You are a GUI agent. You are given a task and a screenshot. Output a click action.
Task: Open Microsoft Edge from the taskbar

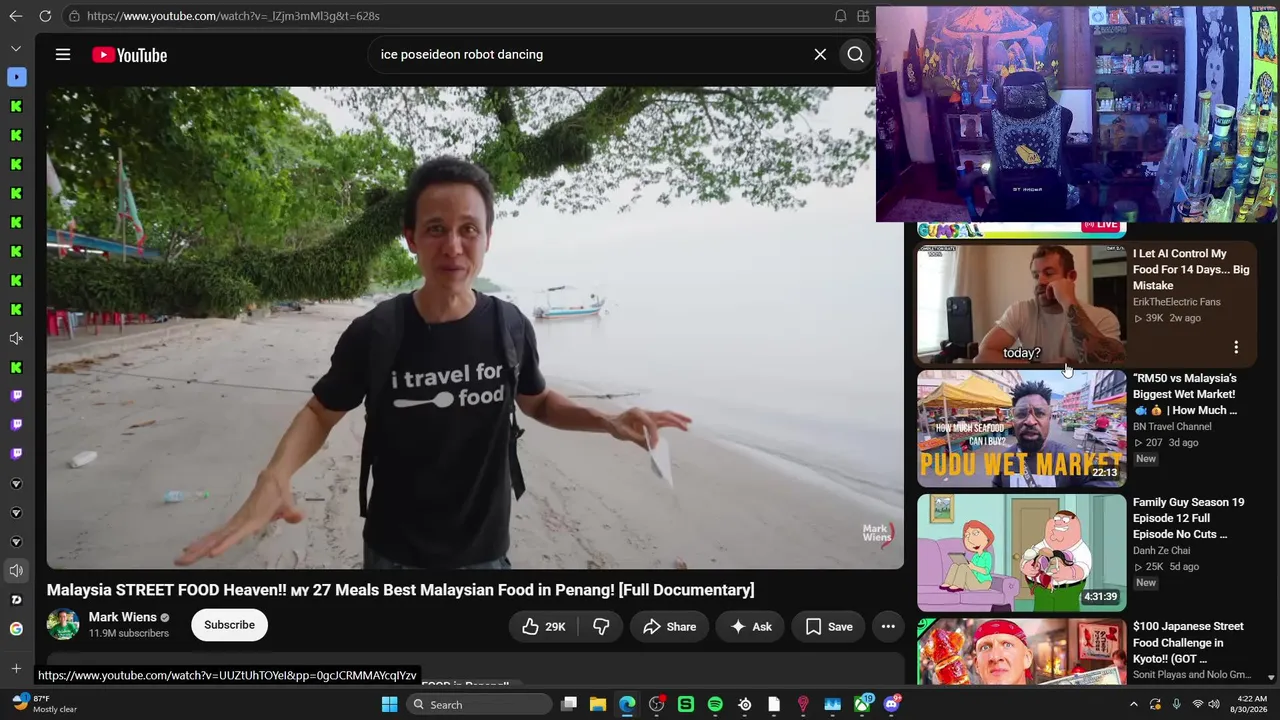pos(627,705)
